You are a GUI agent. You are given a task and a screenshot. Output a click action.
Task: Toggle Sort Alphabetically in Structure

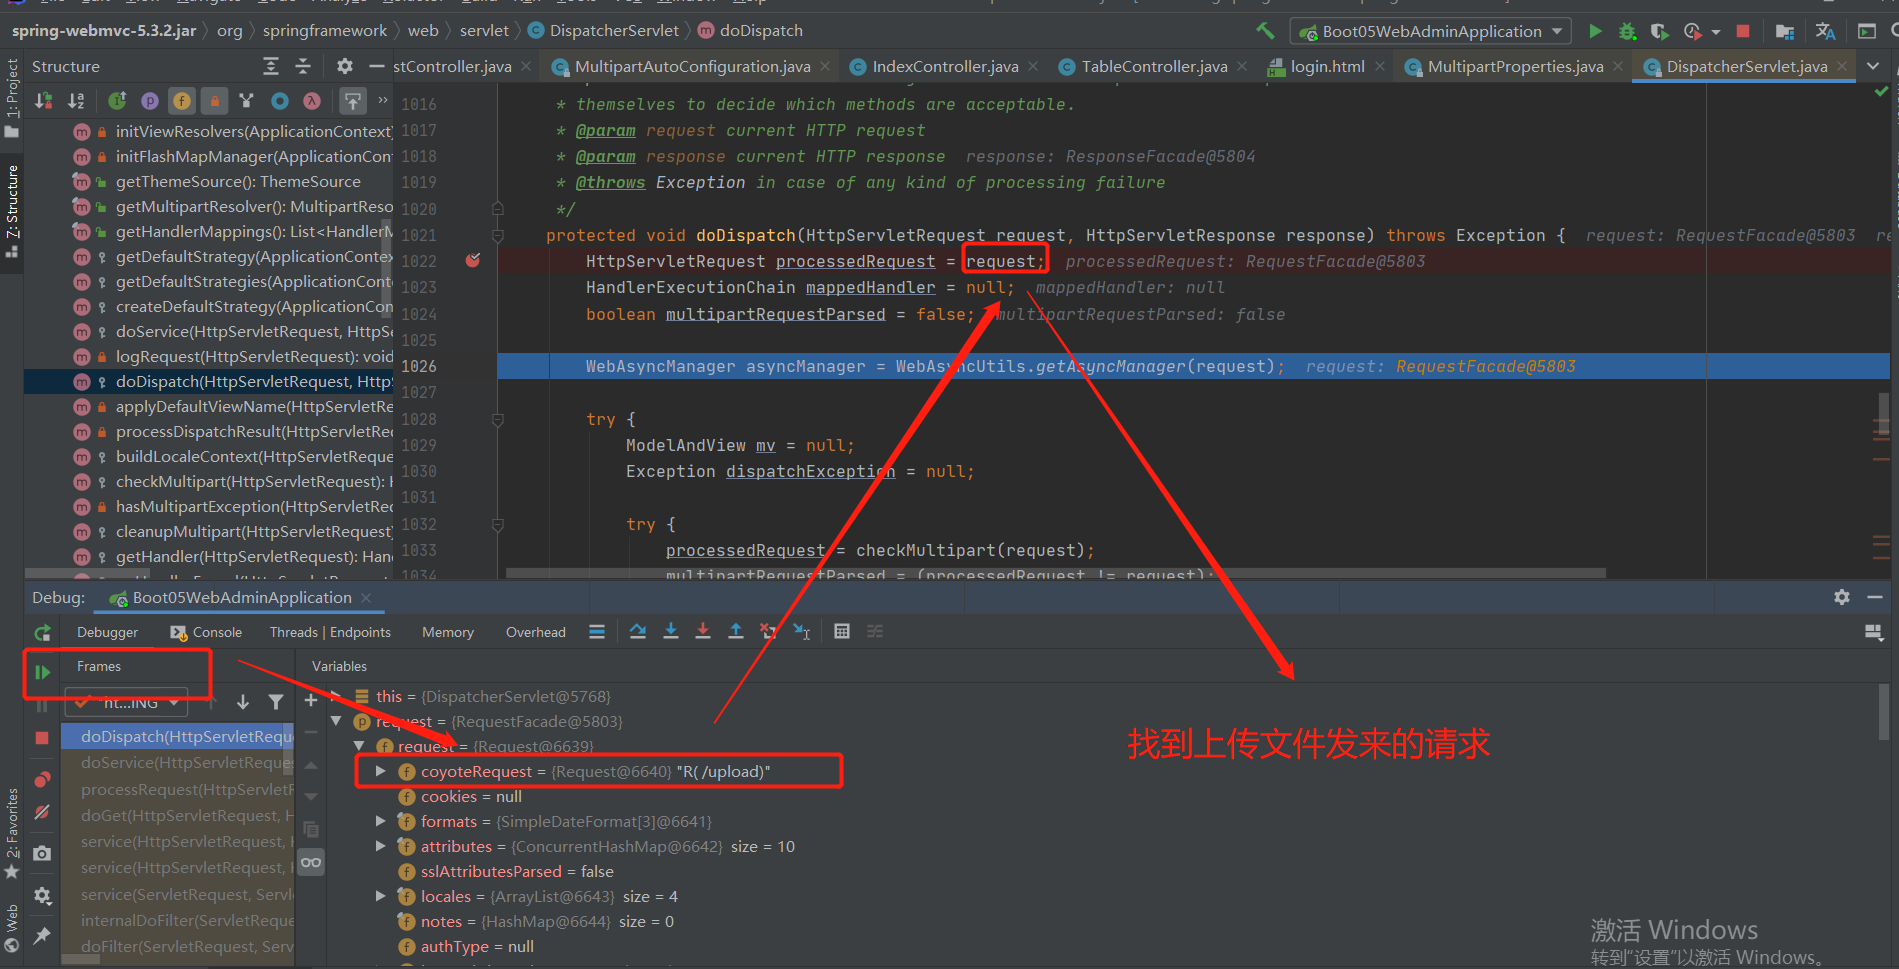[76, 100]
